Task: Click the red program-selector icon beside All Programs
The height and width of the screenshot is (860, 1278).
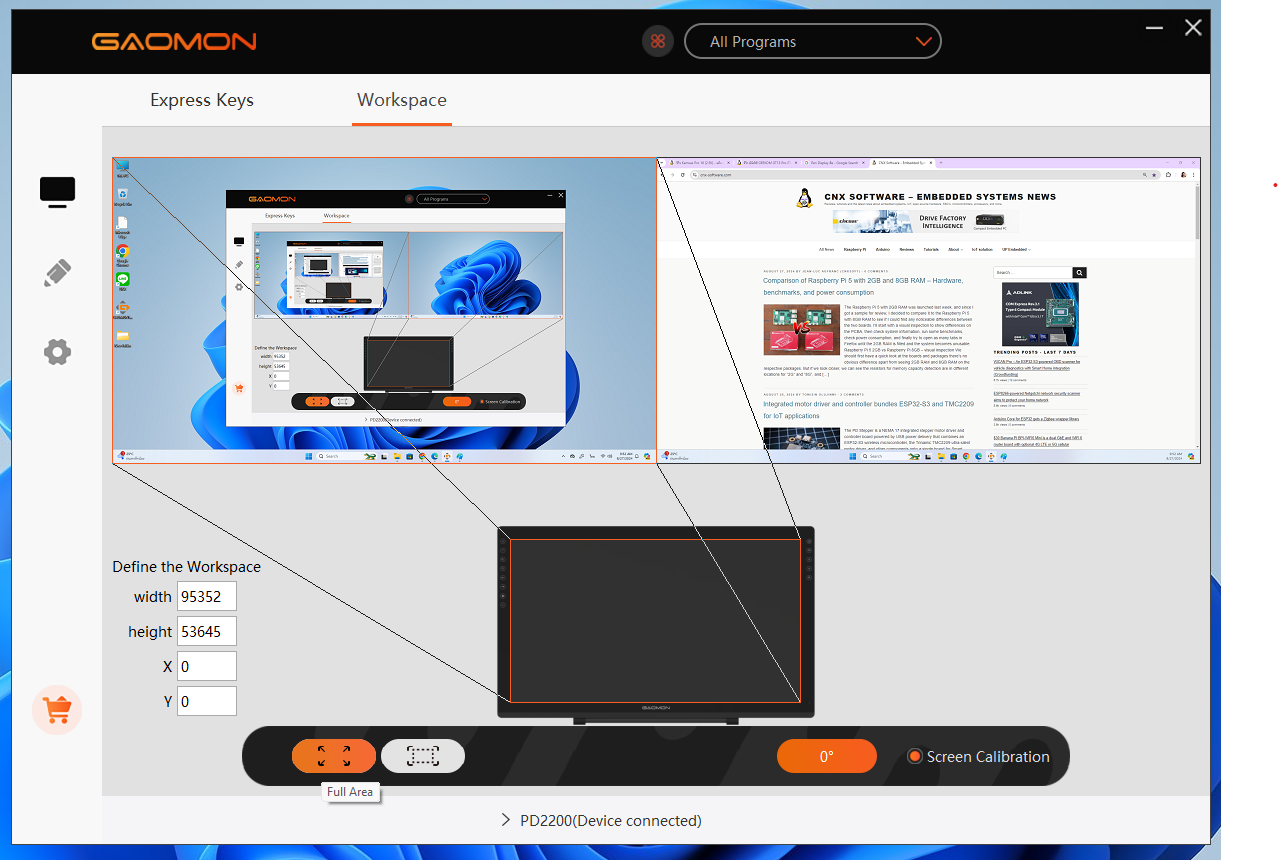Action: (x=658, y=41)
